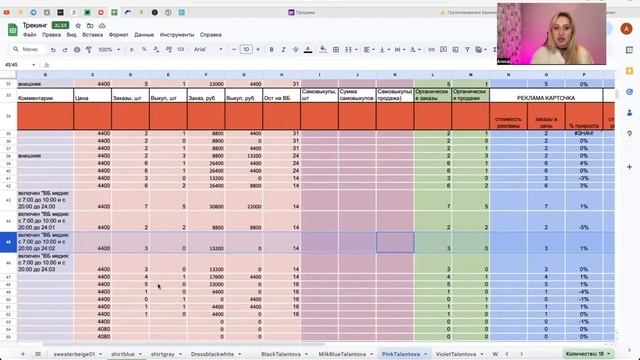Open the Arial font dropdown
This screenshot has height=360, width=640.
pyautogui.click(x=208, y=49)
